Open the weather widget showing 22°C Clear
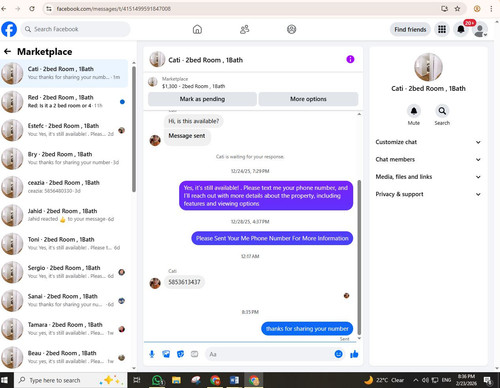500x388 pixels. click(x=384, y=380)
